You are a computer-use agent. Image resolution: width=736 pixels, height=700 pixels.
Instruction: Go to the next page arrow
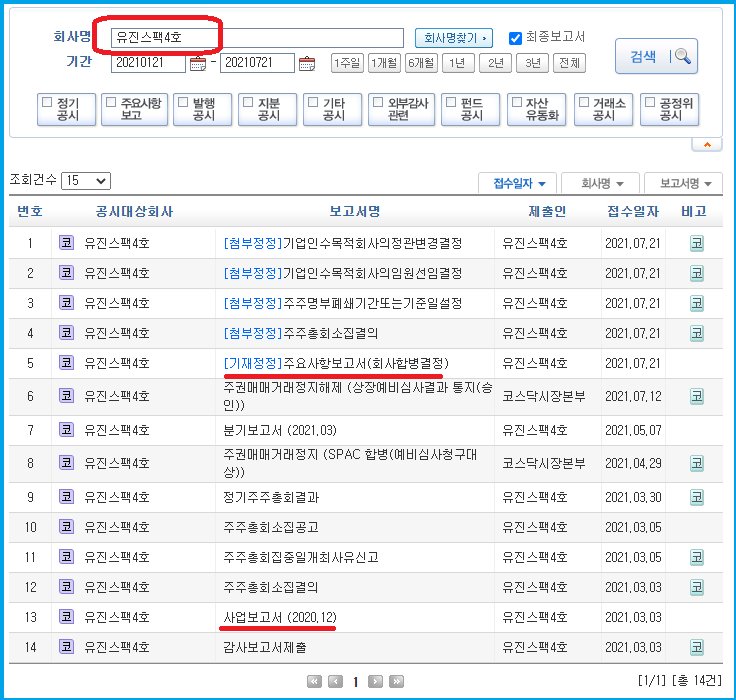(375, 681)
